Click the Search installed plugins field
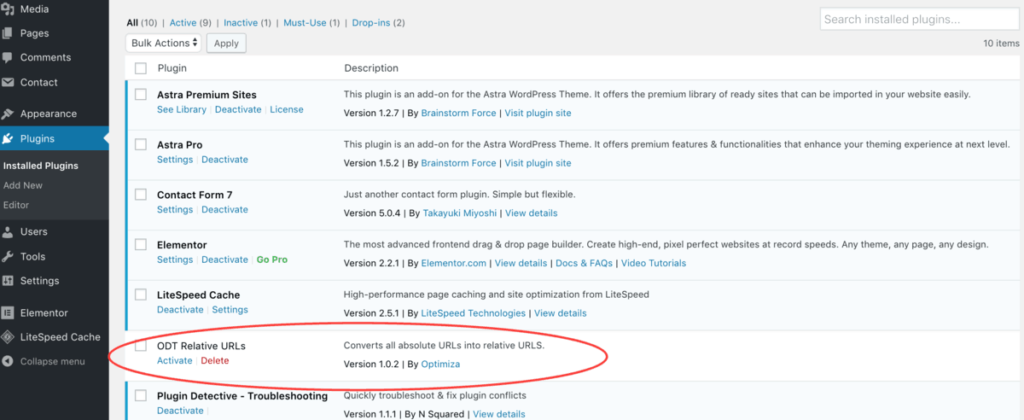Screen dimensions: 1024x420 [920, 20]
